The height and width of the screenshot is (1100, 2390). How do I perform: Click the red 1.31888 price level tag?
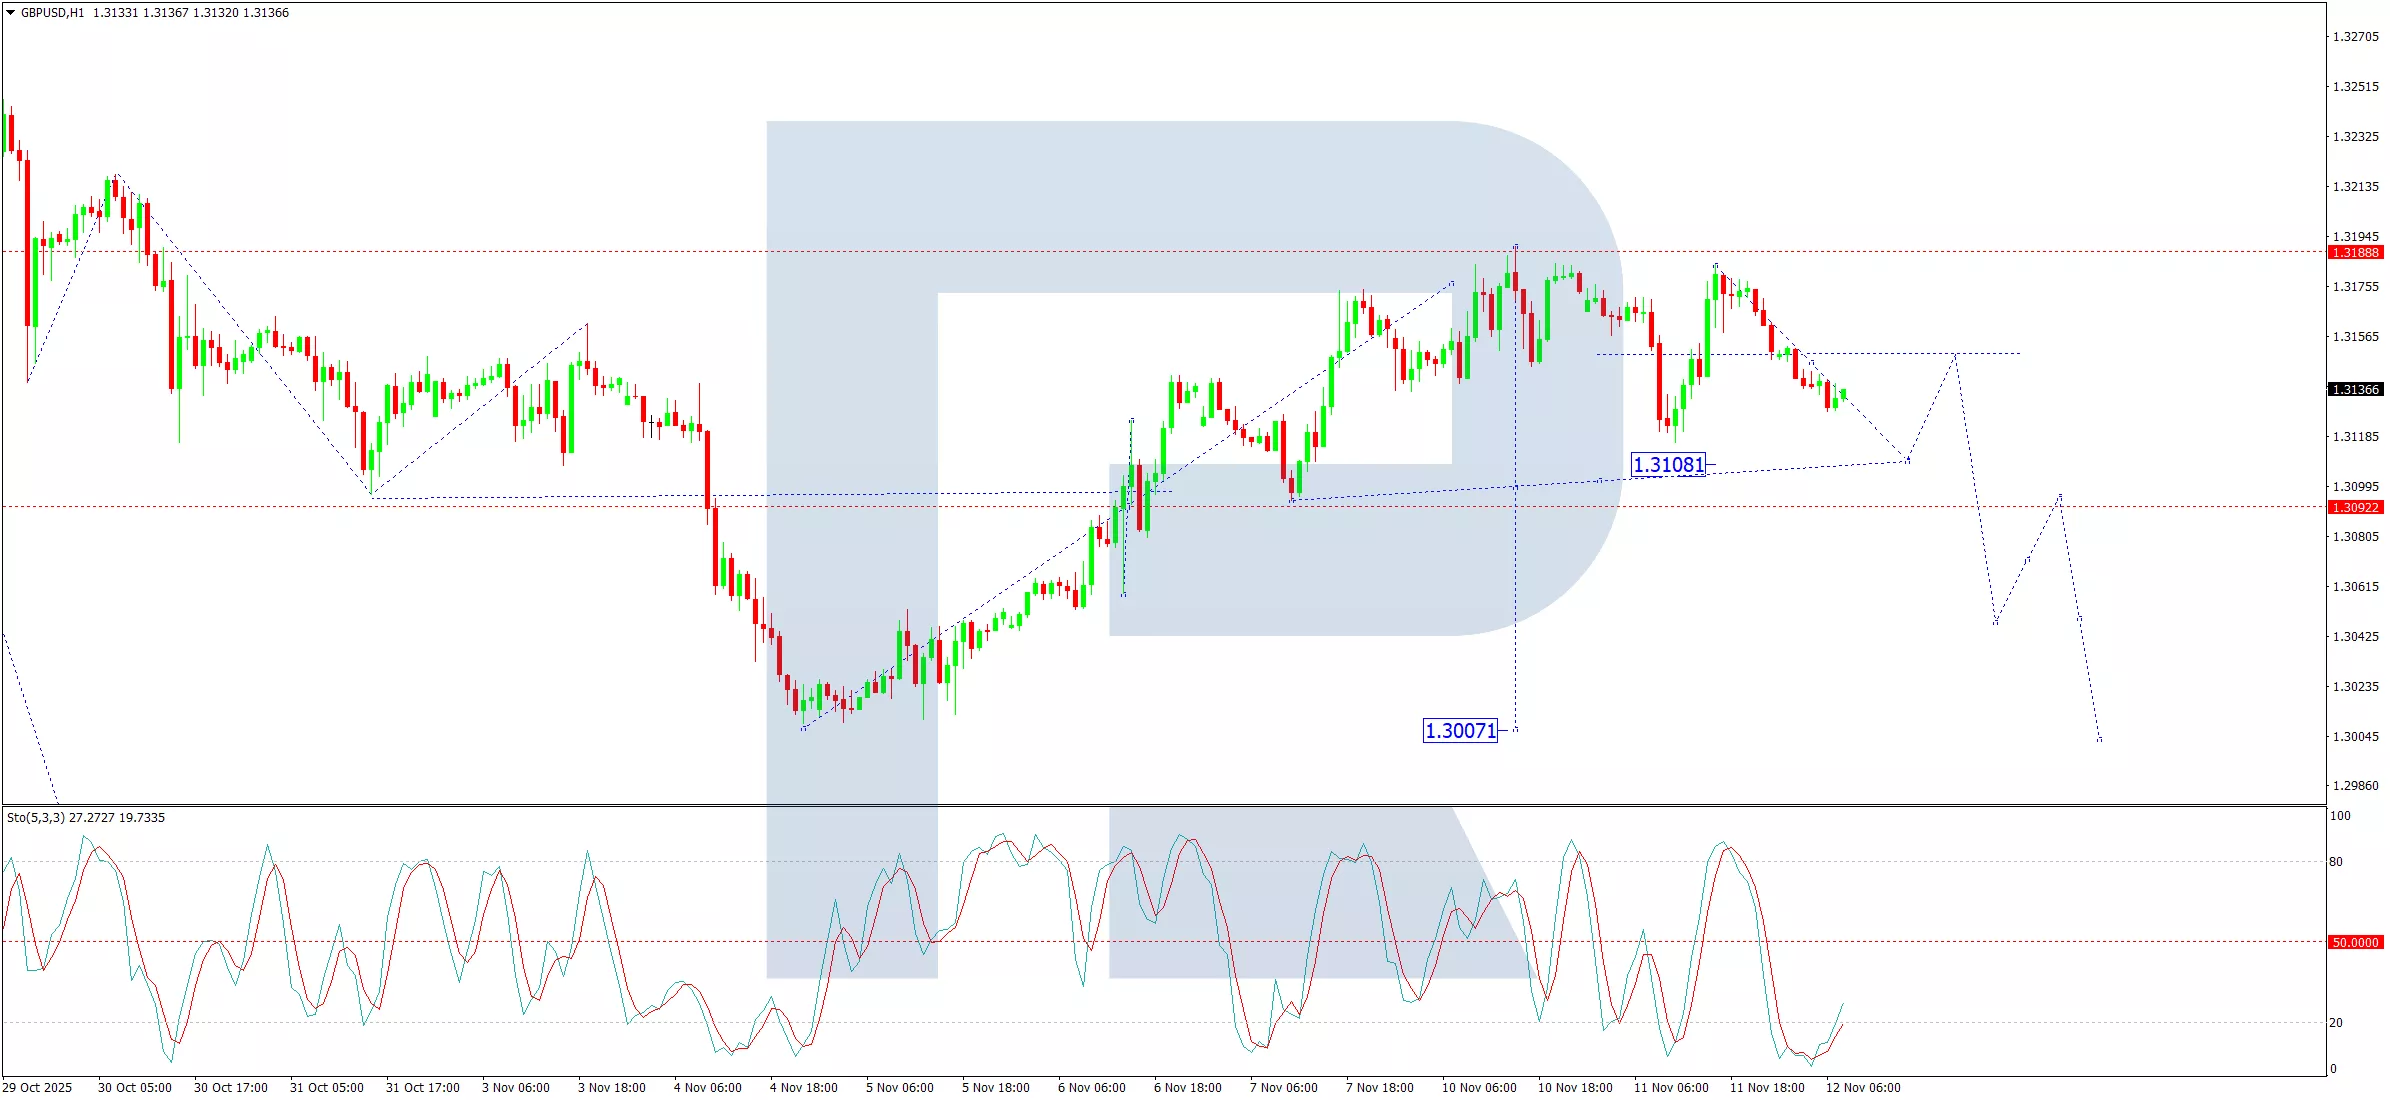click(x=2355, y=253)
